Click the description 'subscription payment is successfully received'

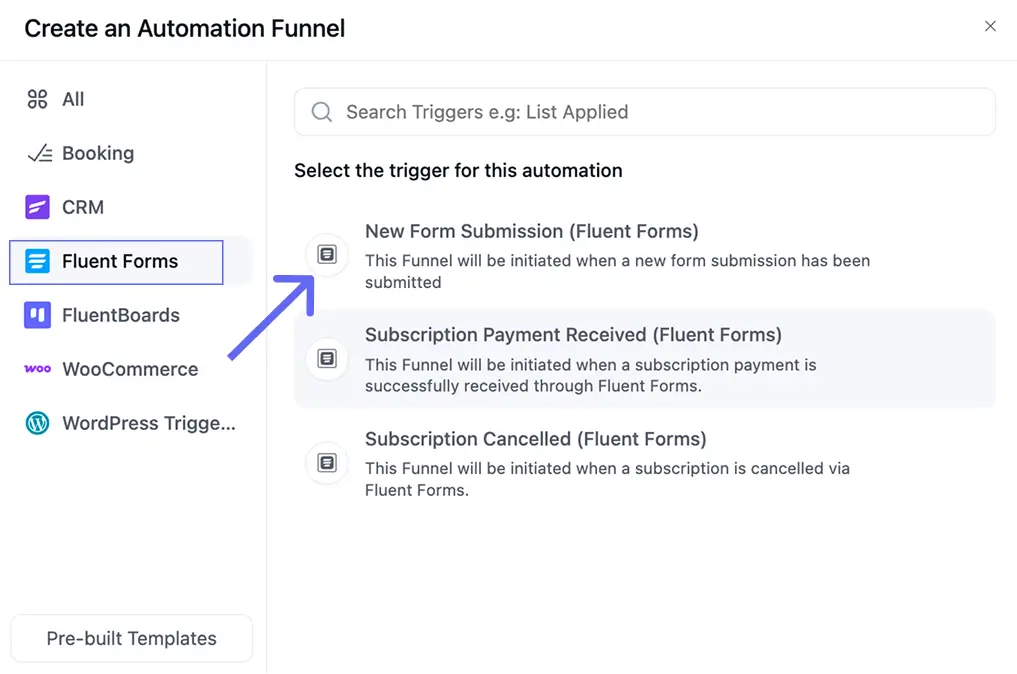coord(591,375)
